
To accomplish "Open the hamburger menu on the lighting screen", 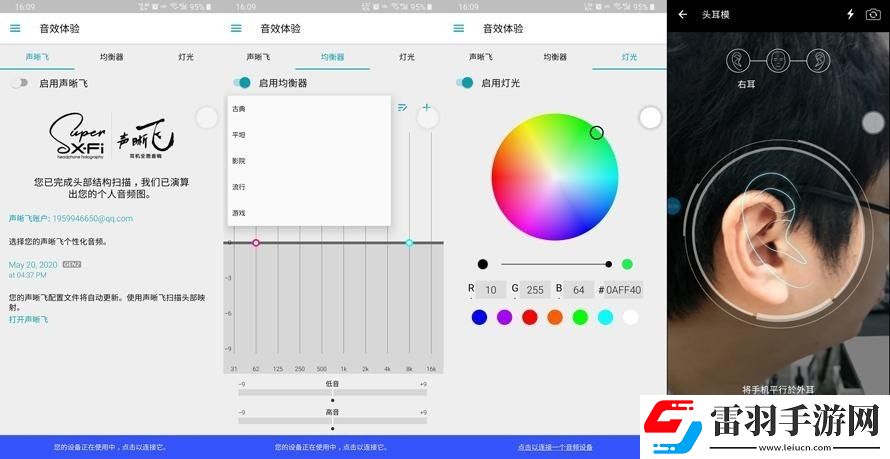I will pos(459,28).
